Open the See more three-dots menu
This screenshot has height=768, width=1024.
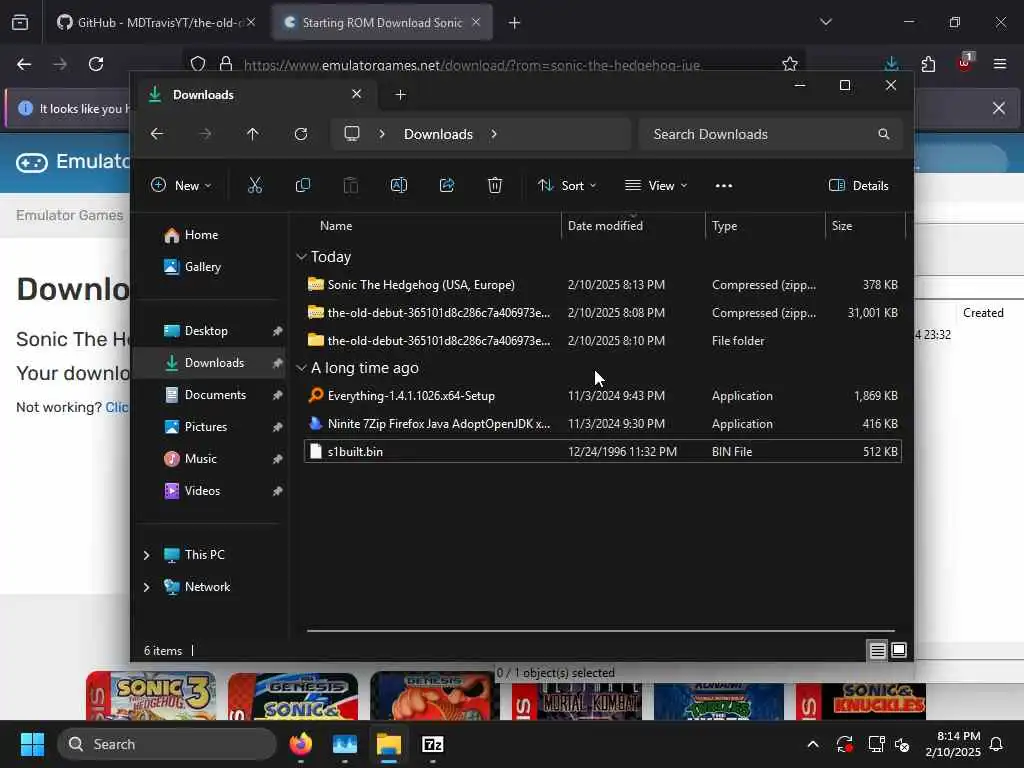tap(724, 185)
